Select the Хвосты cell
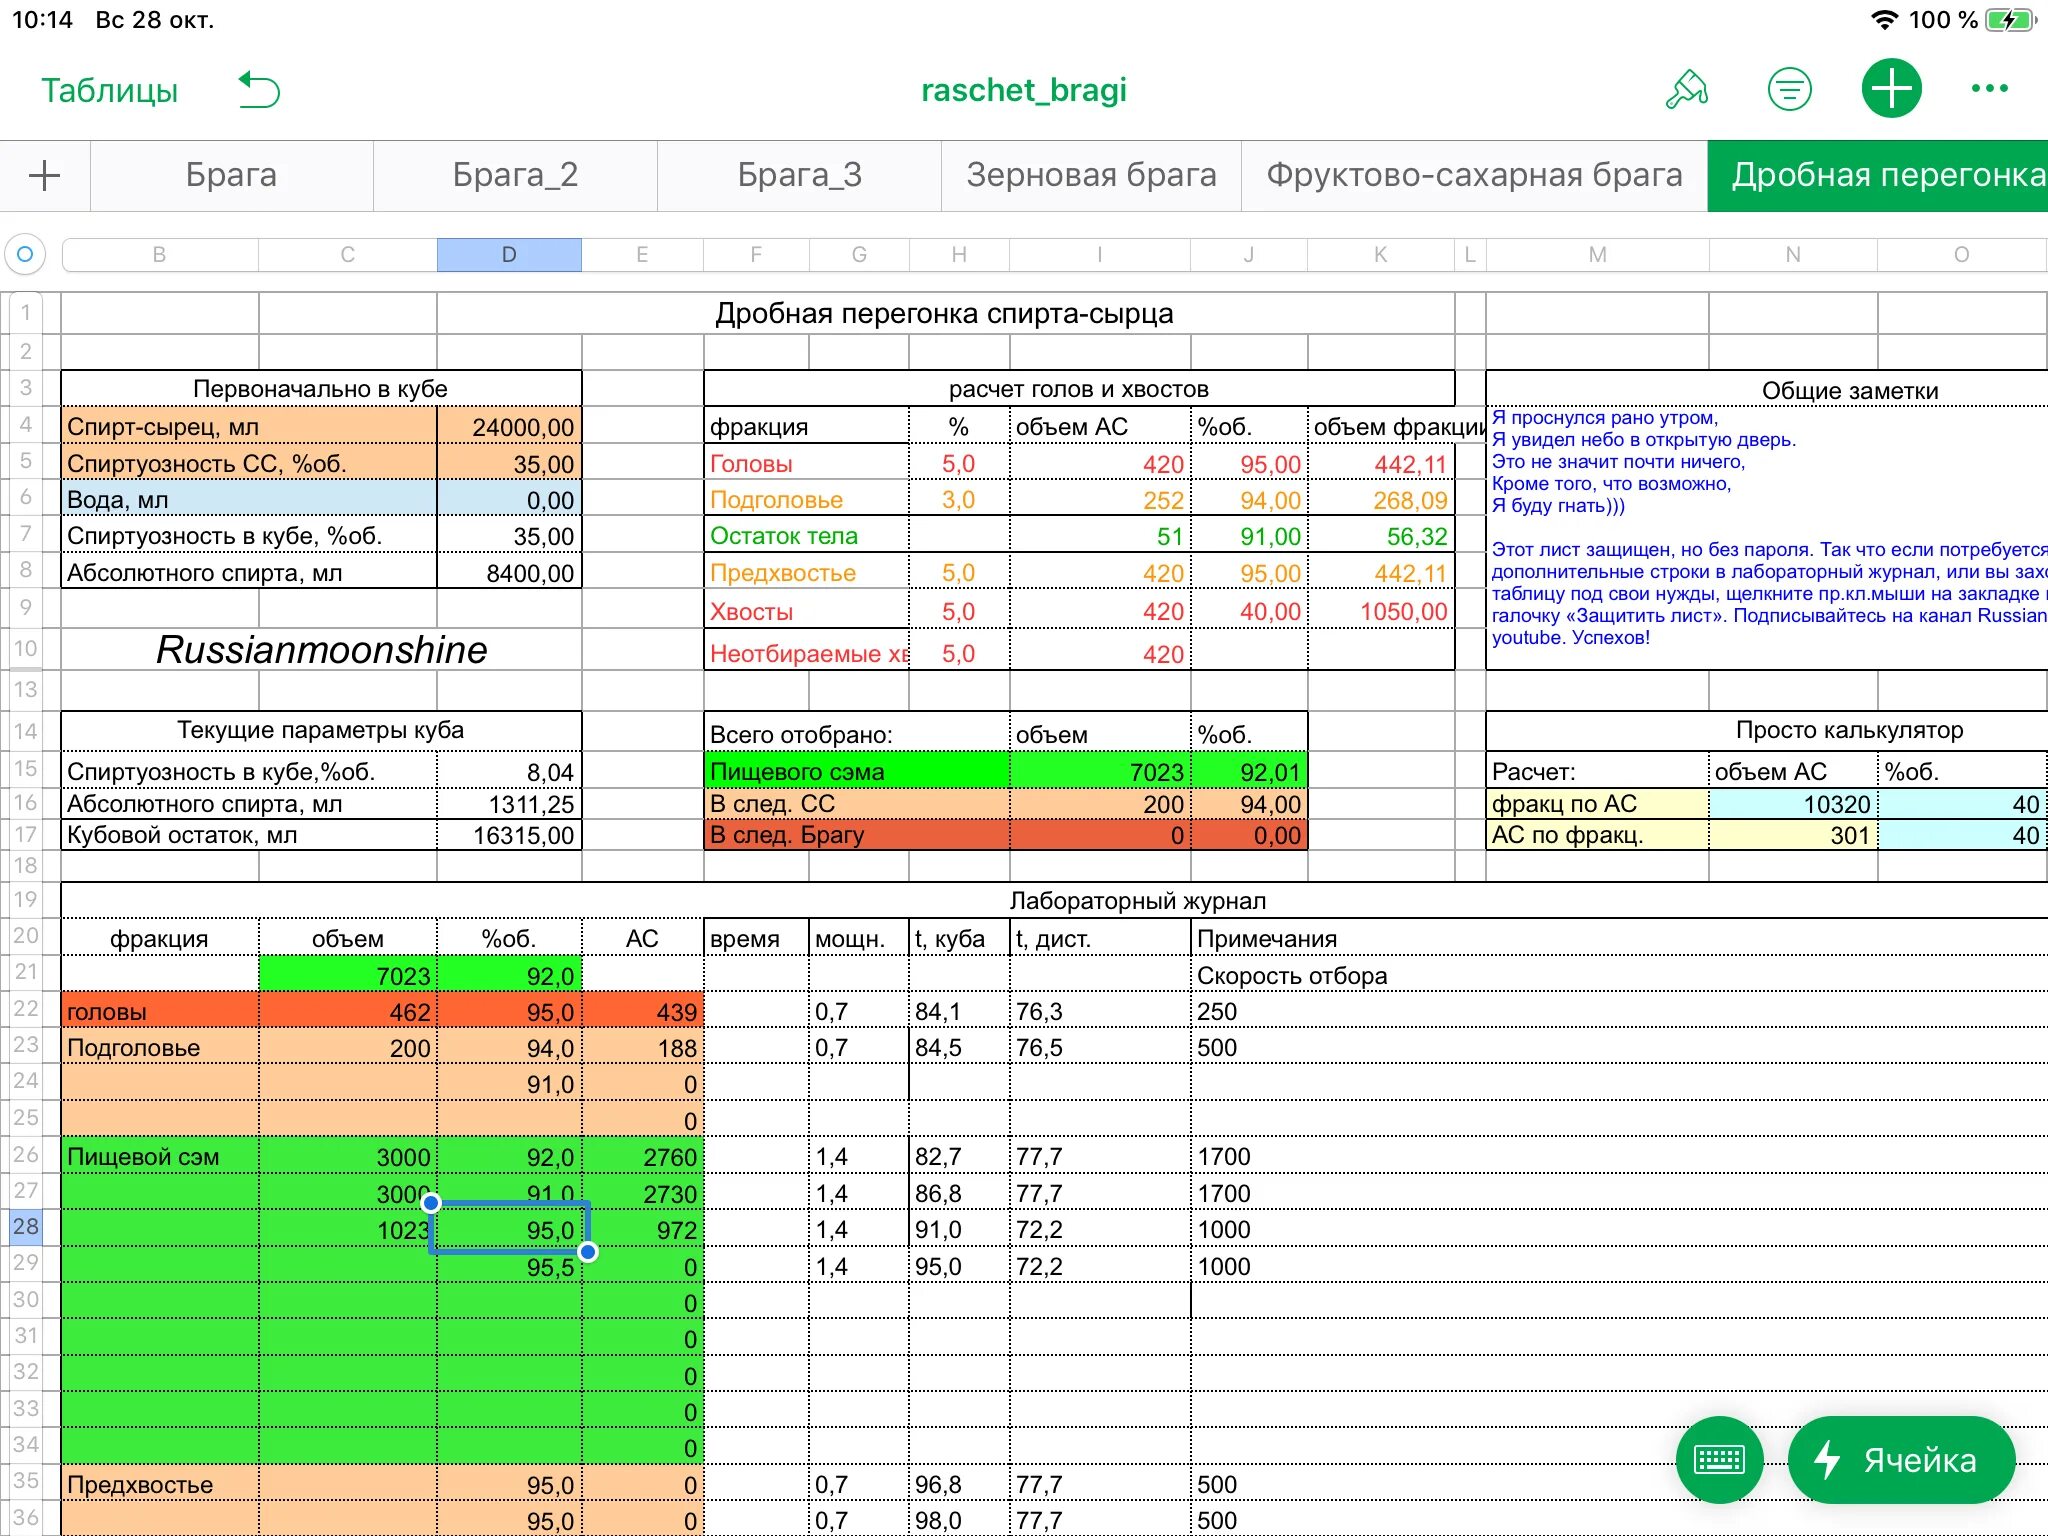Image resolution: width=2048 pixels, height=1536 pixels. (x=806, y=611)
